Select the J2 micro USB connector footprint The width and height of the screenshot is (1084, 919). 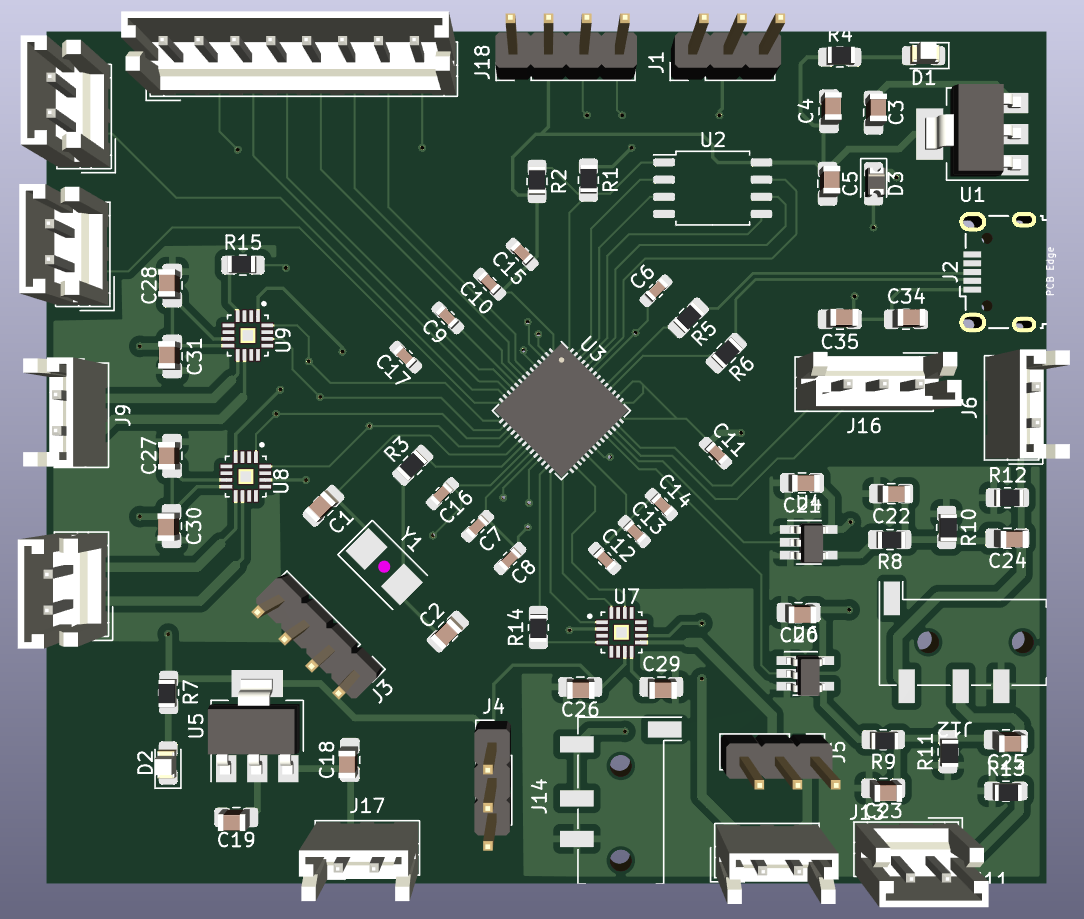(998, 271)
